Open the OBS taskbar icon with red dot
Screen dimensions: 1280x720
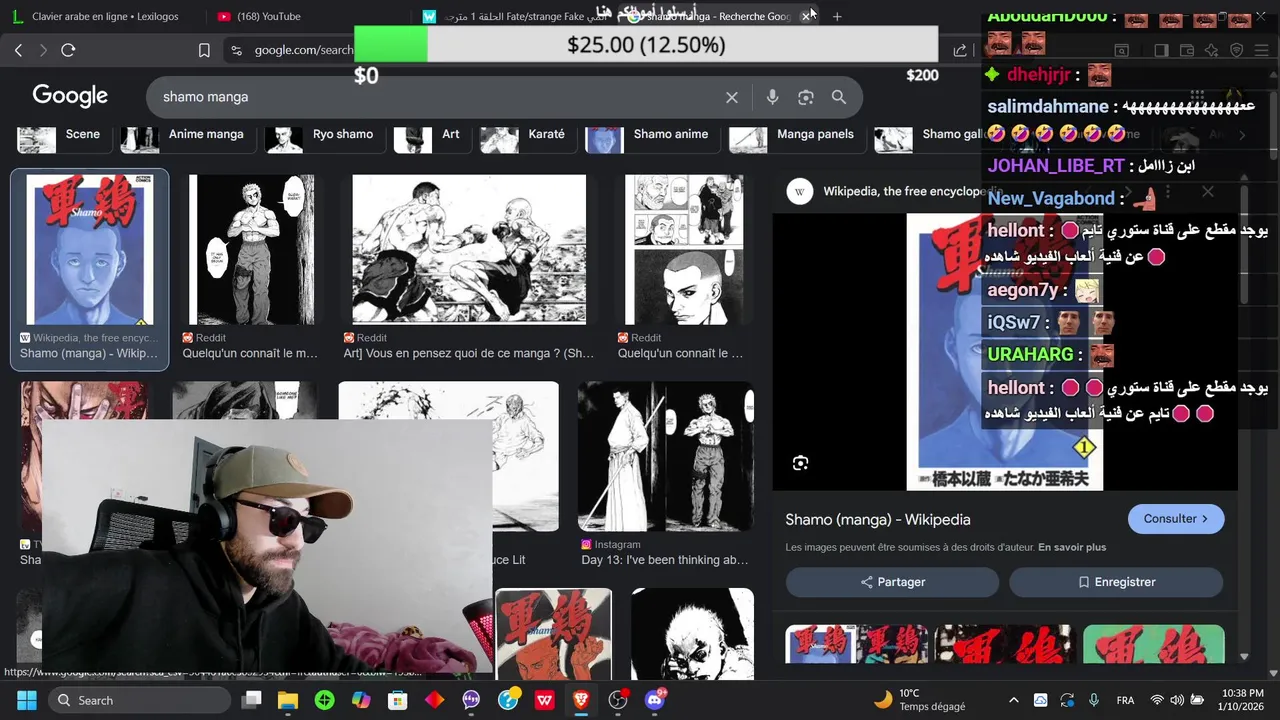[618, 700]
